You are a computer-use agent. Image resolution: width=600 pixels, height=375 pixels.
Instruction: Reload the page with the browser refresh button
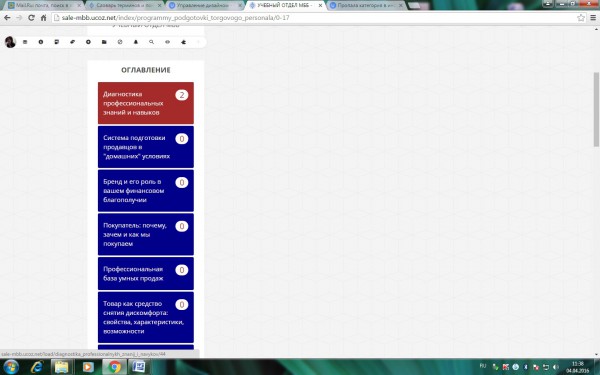(31, 18)
